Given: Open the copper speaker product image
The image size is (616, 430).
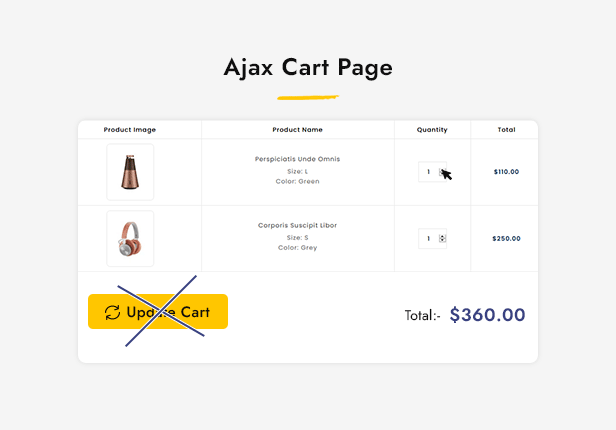Looking at the screenshot, I should coord(130,172).
